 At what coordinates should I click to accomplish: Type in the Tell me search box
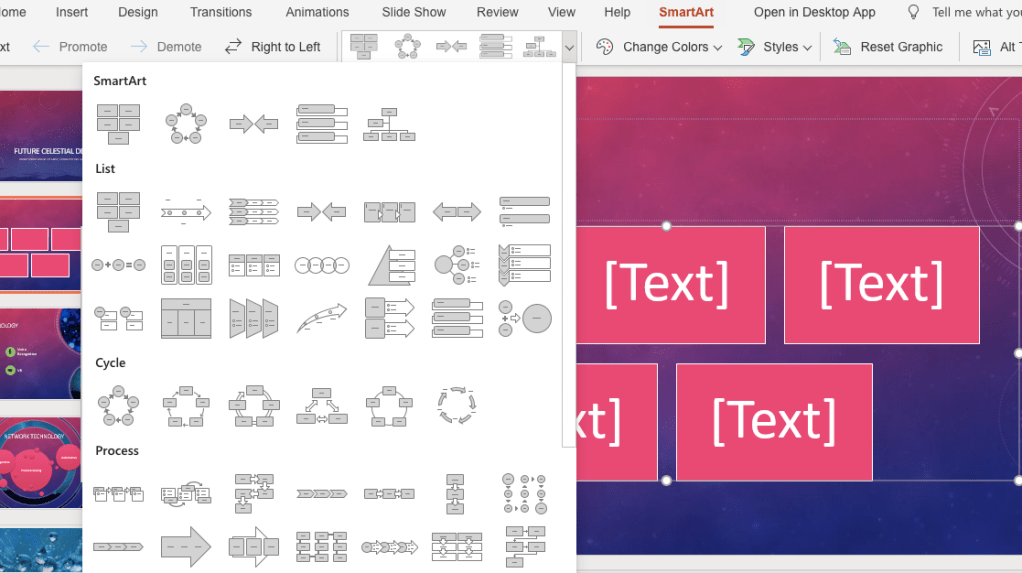(x=975, y=12)
